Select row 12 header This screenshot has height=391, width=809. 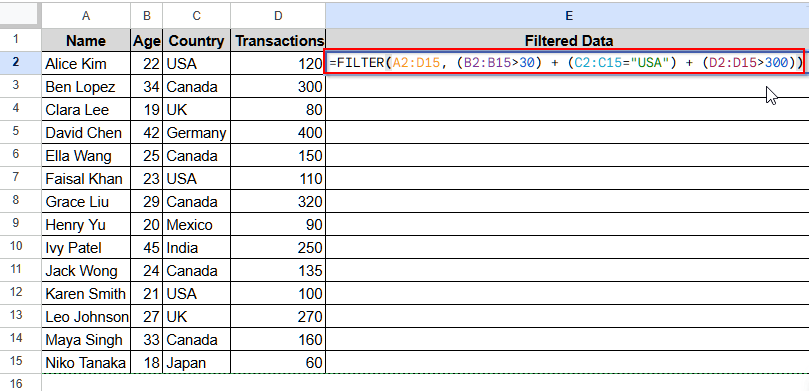[x=15, y=292]
